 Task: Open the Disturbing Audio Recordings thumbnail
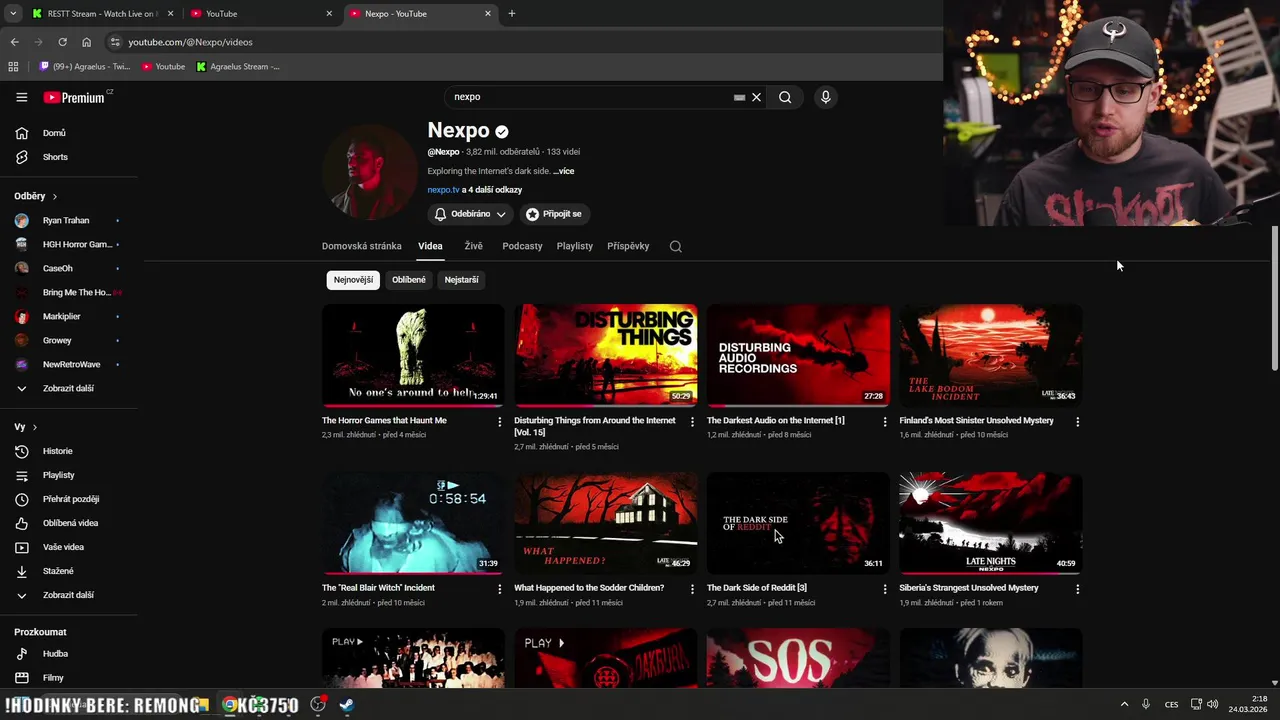point(798,355)
